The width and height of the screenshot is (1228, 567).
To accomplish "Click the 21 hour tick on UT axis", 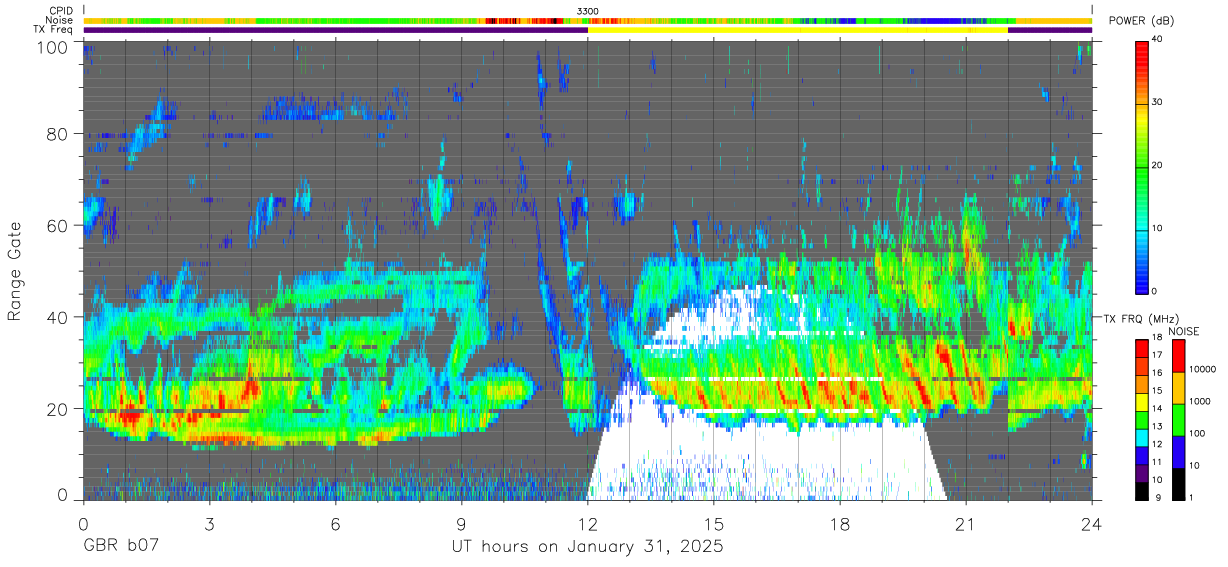I will pyautogui.click(x=966, y=524).
